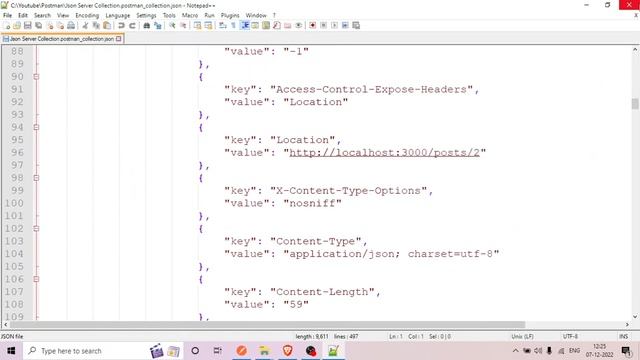Screen dimensions: 640x360
Task: Undo the last edit with Undo arrow
Action: [121, 25]
